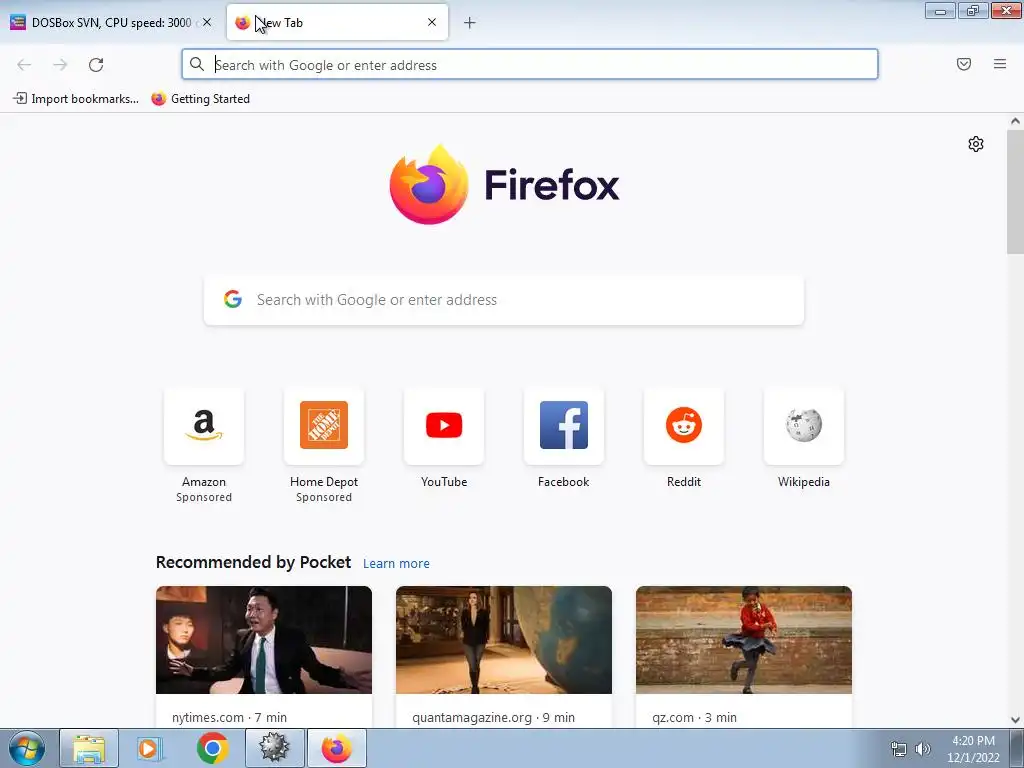This screenshot has width=1024, height=768.
Task: Open the nytimes.com Pocket story thumbnail
Action: 264,640
